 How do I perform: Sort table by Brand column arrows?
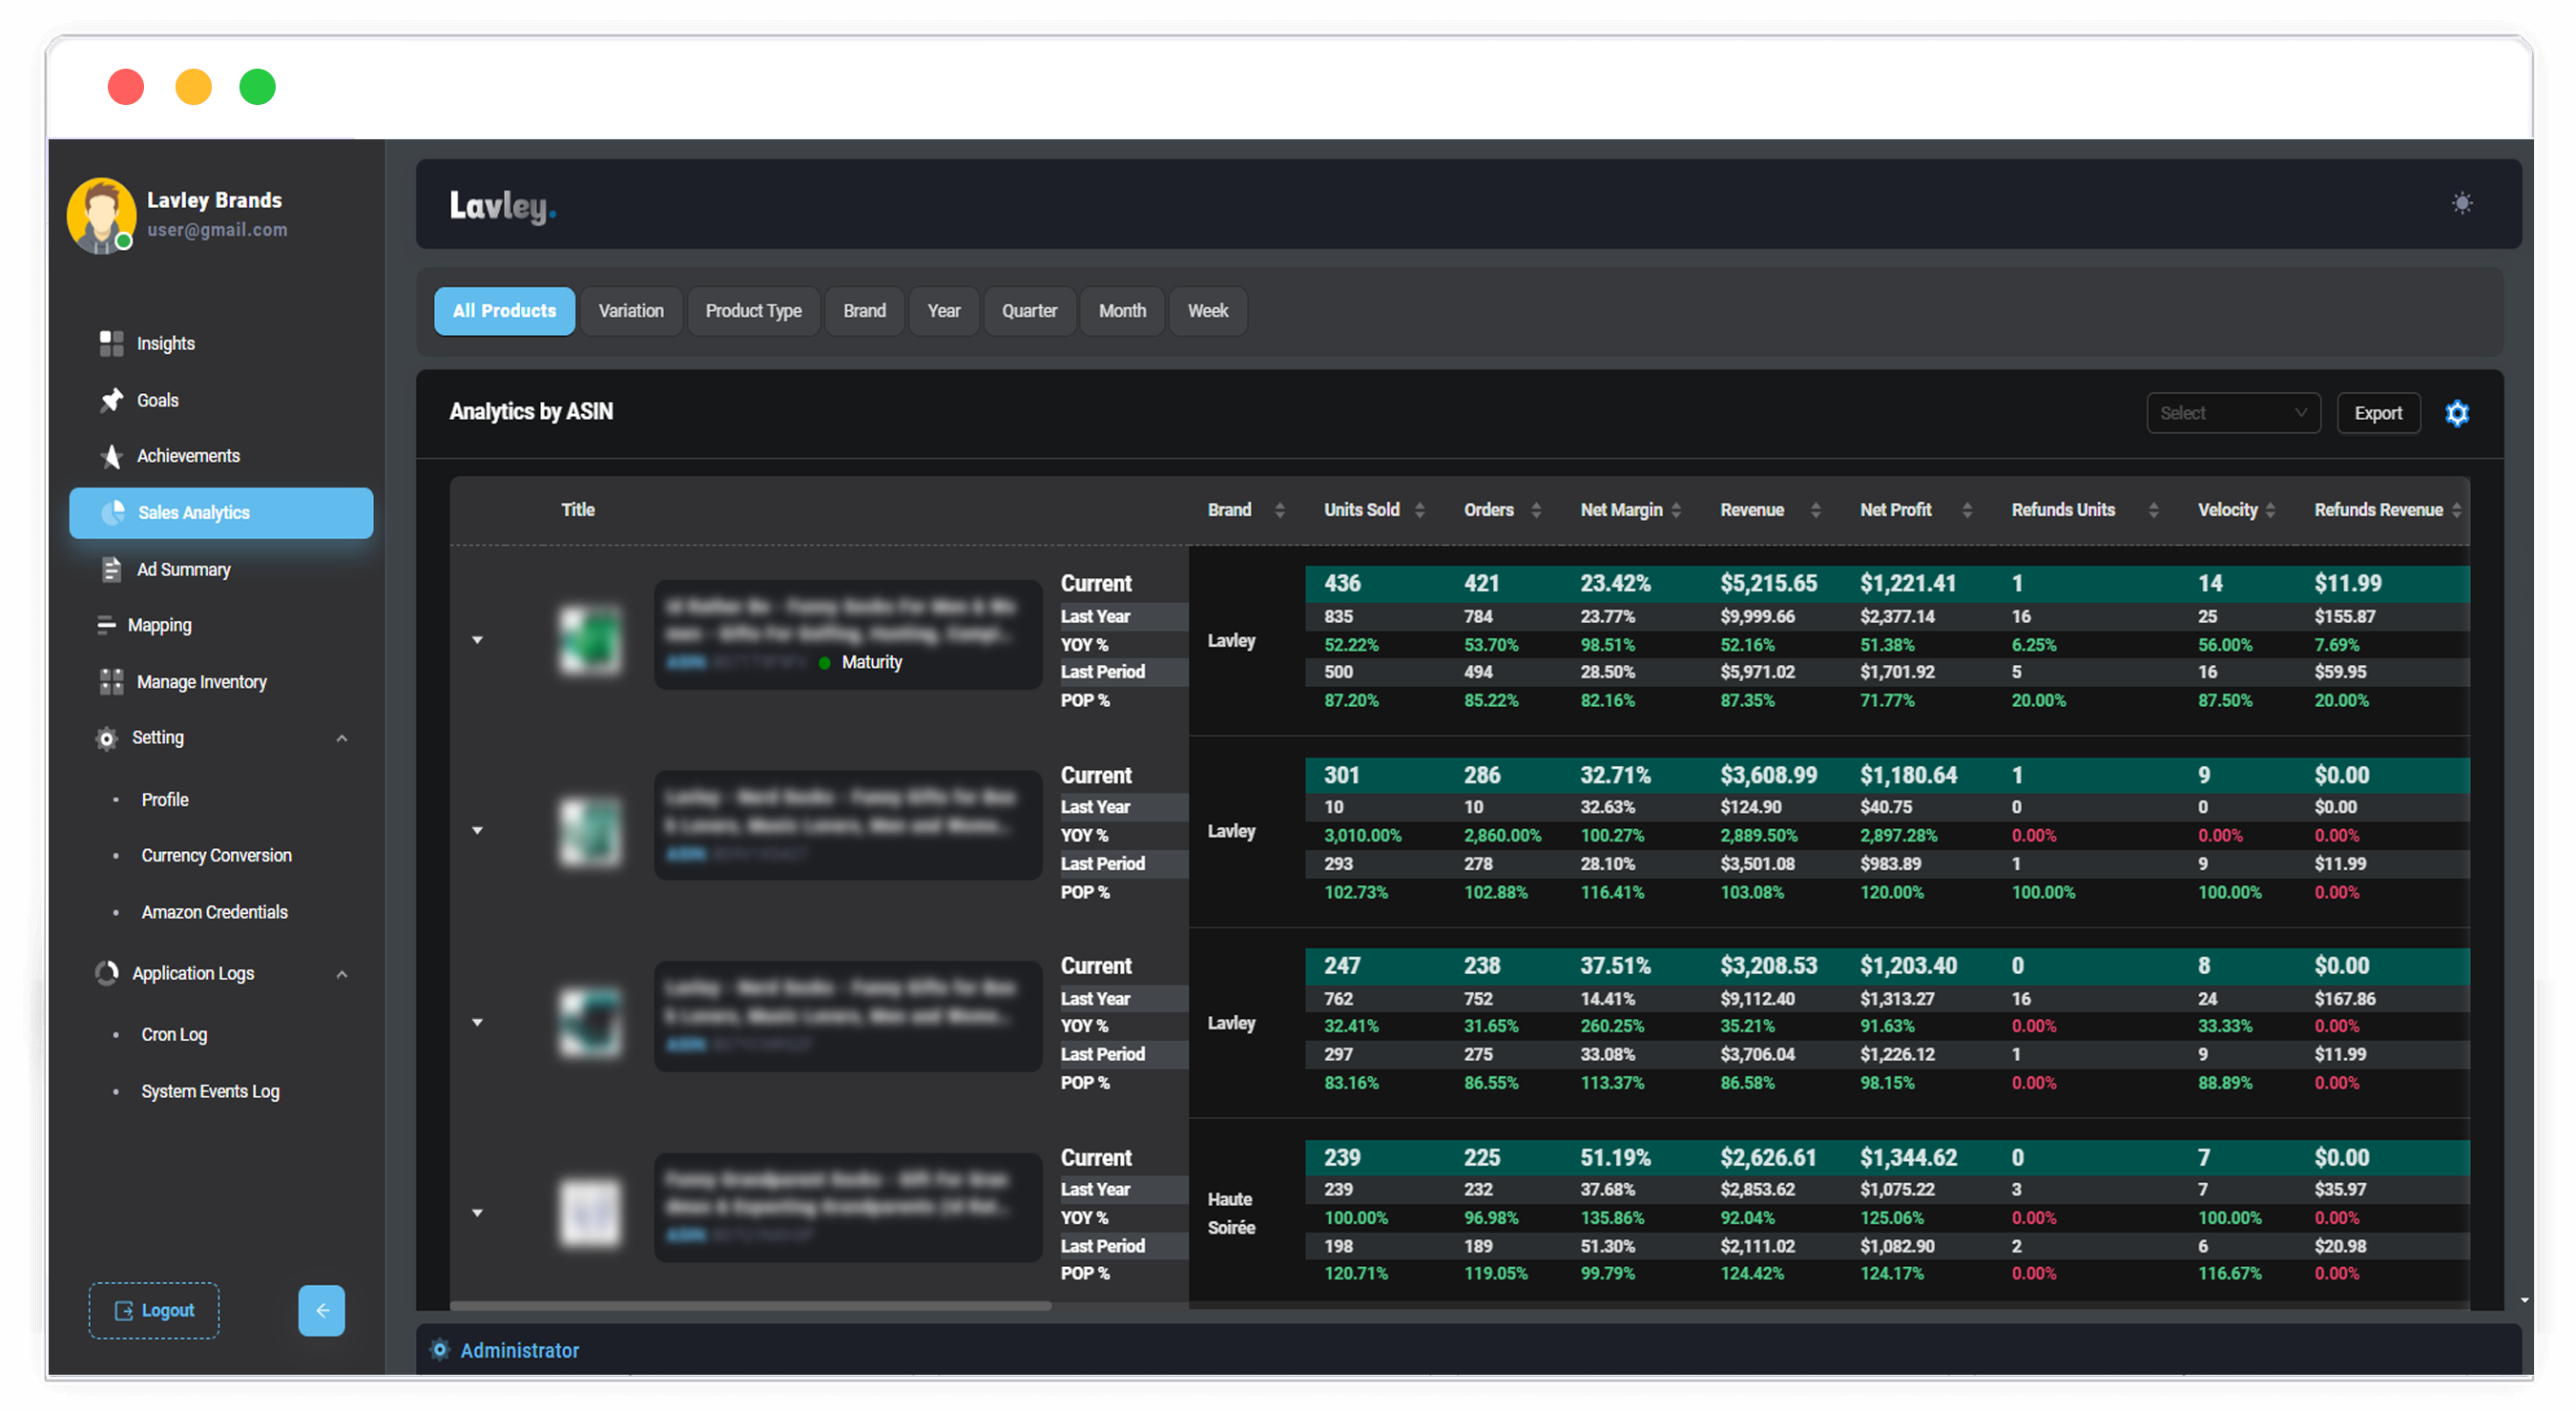click(1279, 510)
